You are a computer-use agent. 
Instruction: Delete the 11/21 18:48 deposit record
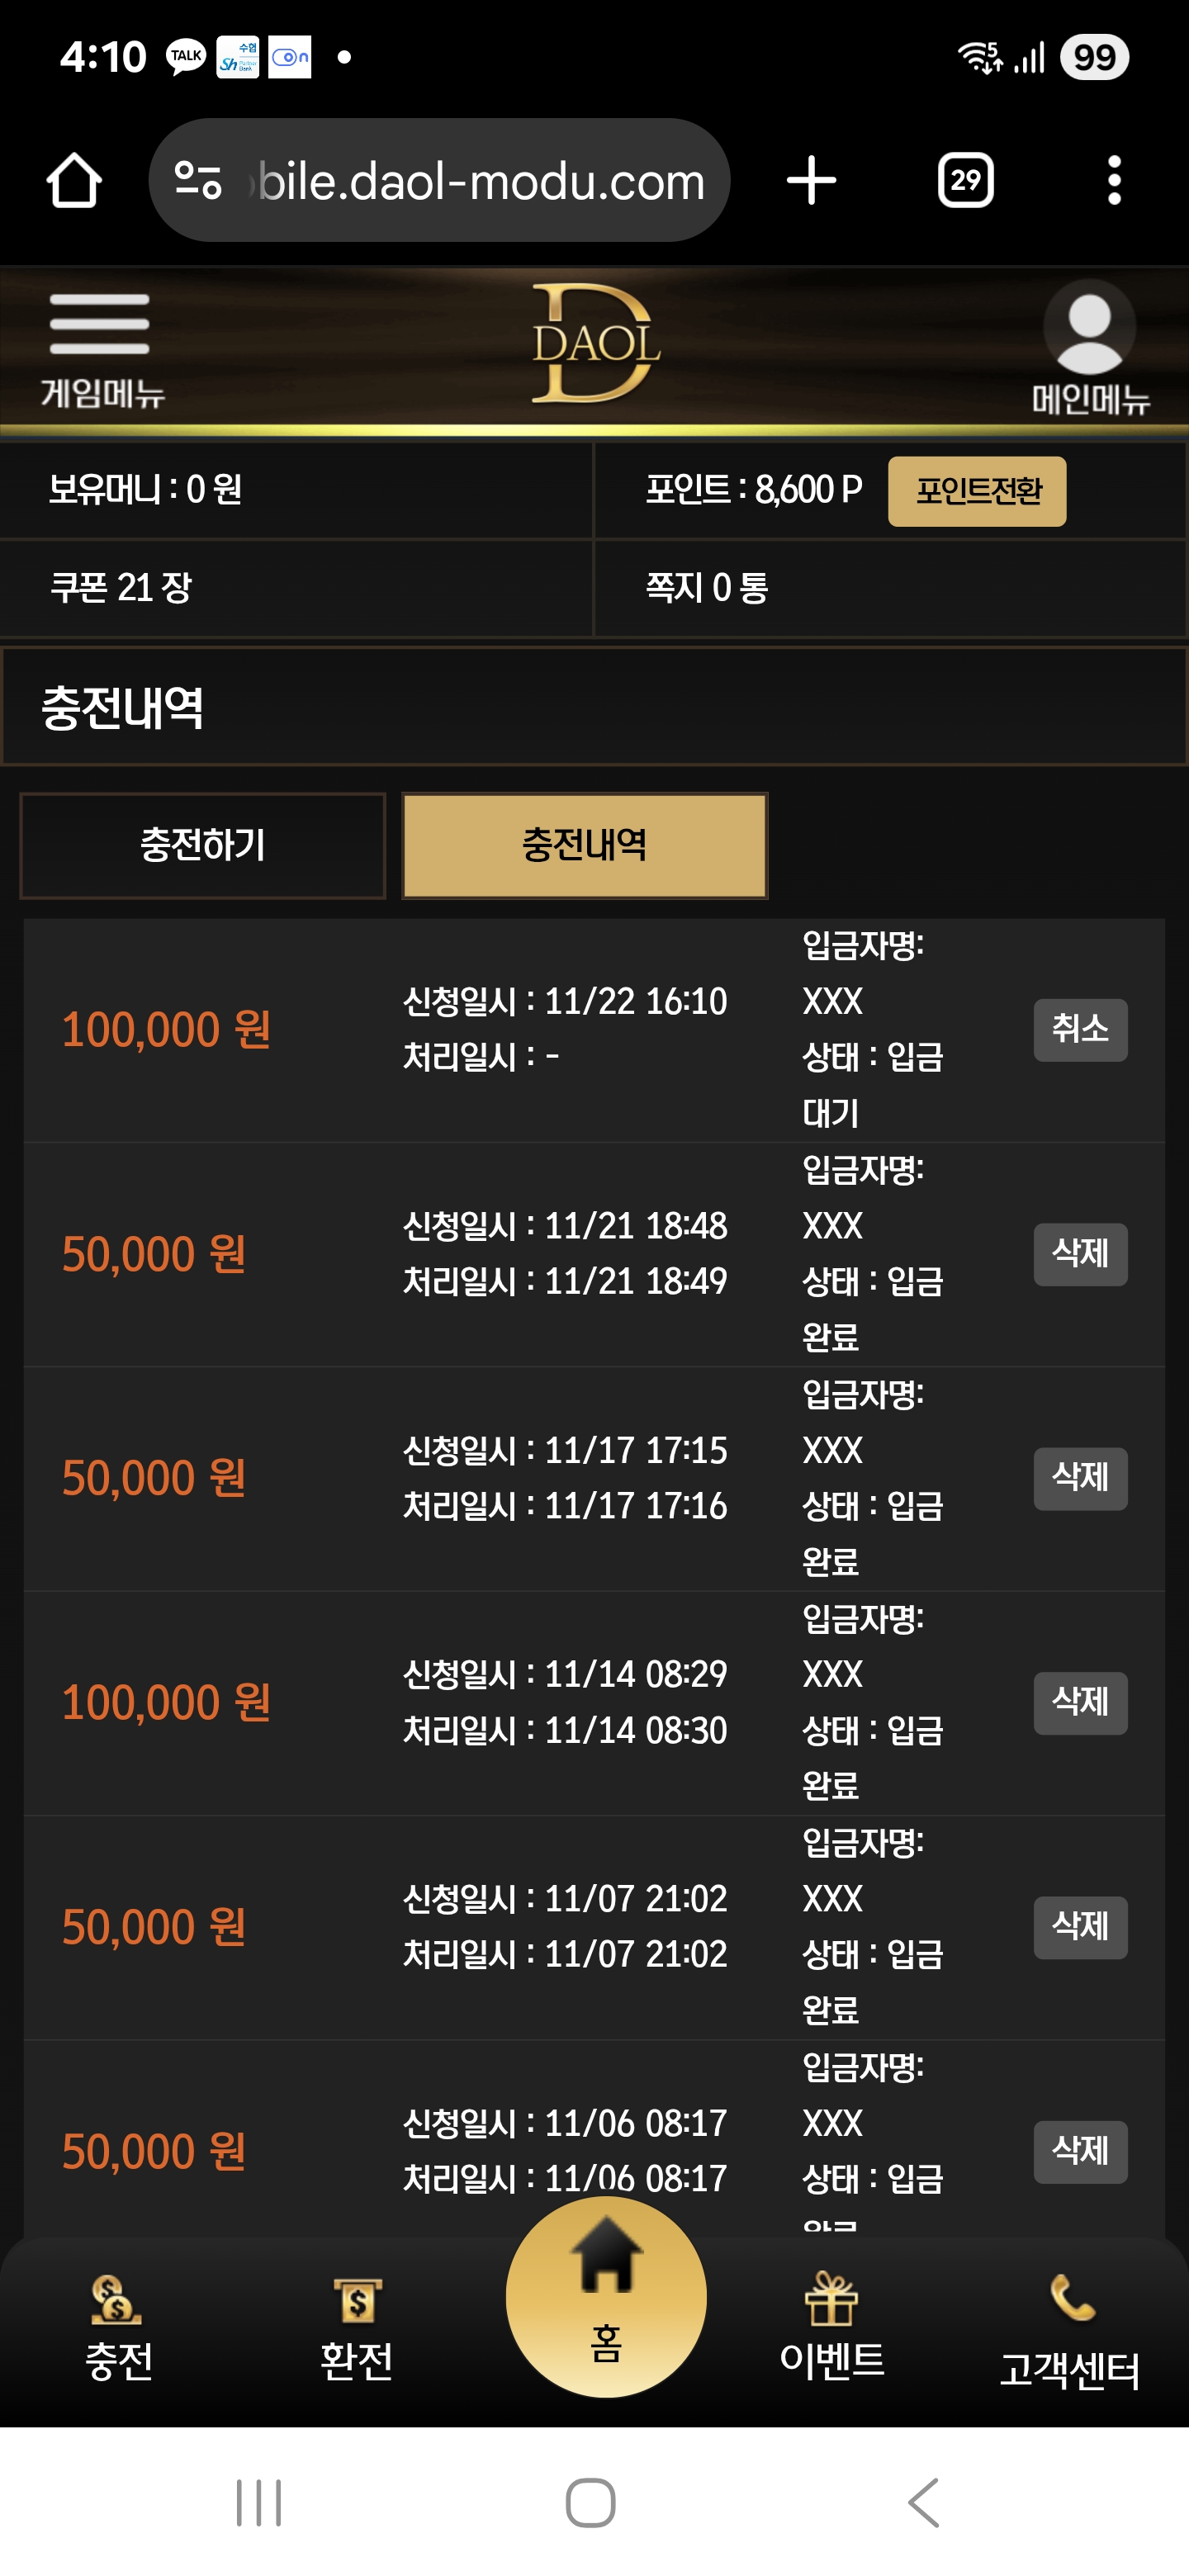(1080, 1254)
